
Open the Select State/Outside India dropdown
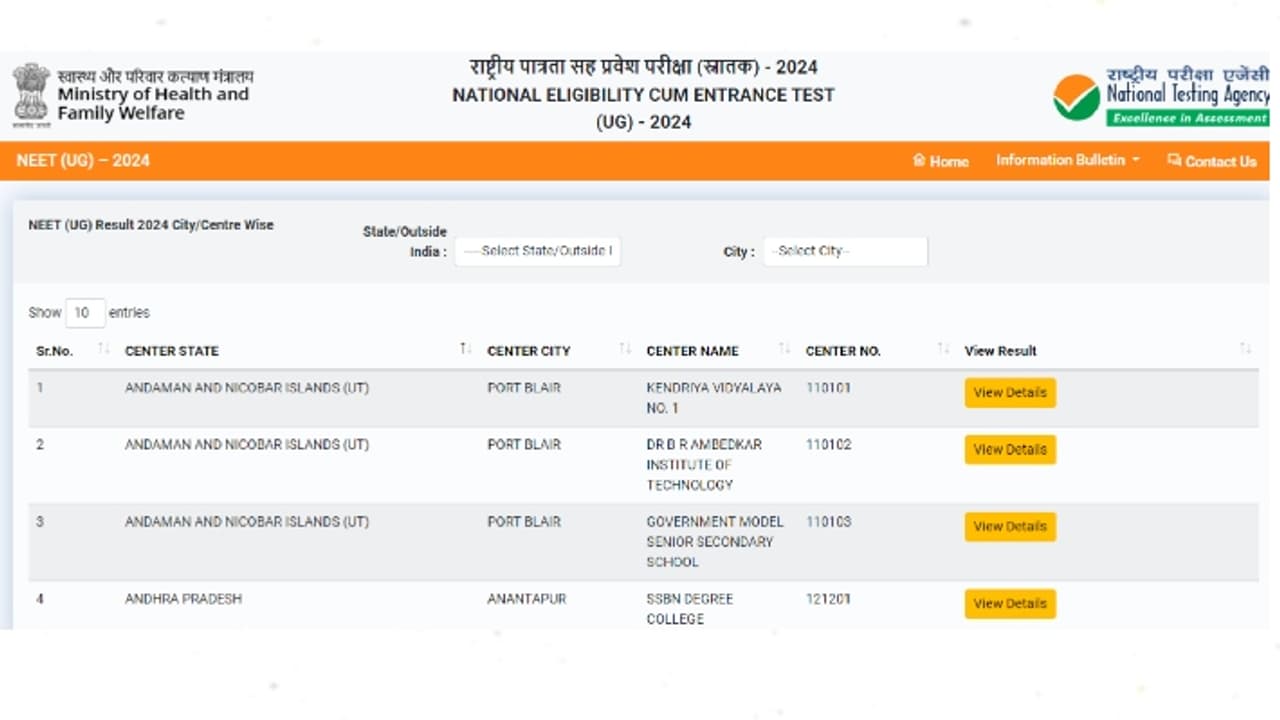tap(537, 251)
